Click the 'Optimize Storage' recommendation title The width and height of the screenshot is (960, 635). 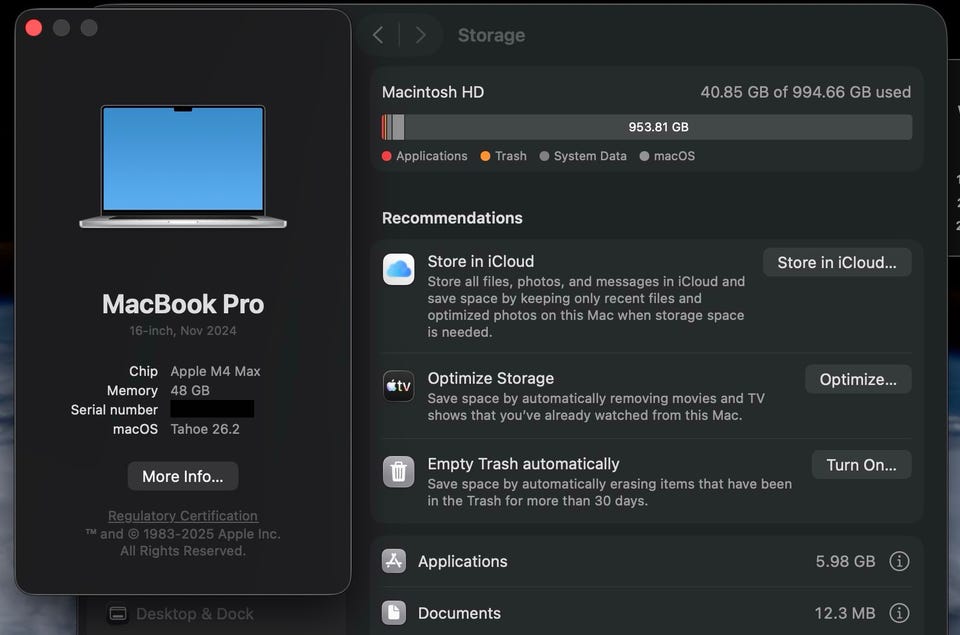tap(490, 378)
